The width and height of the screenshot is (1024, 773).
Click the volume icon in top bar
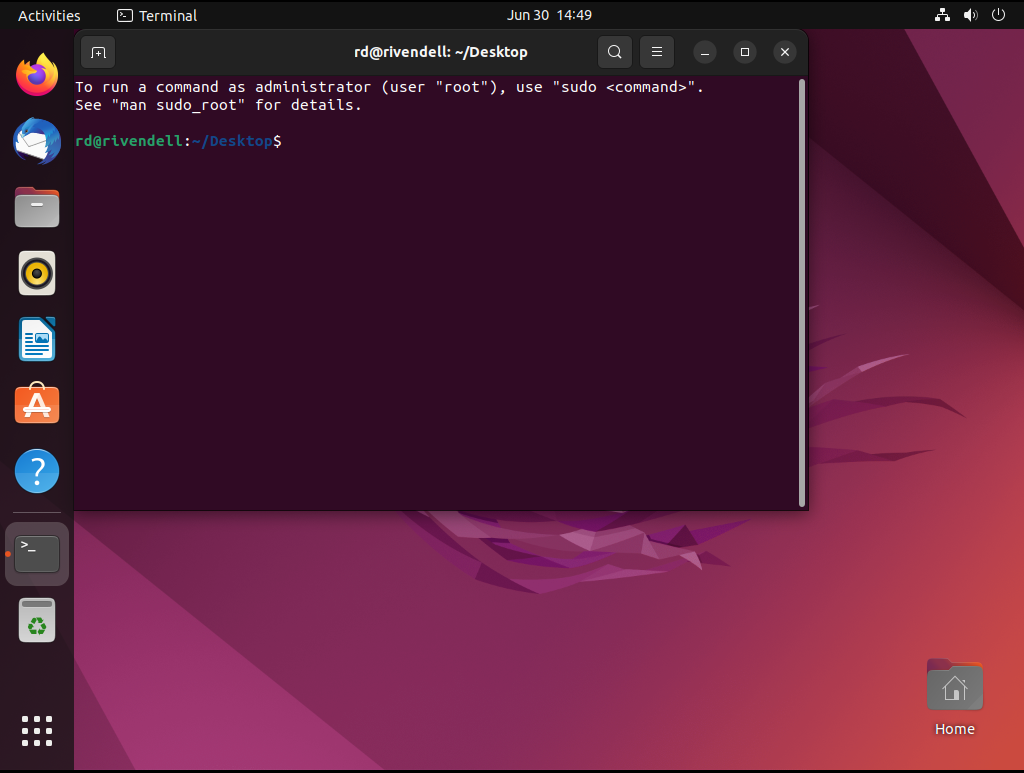coord(970,15)
